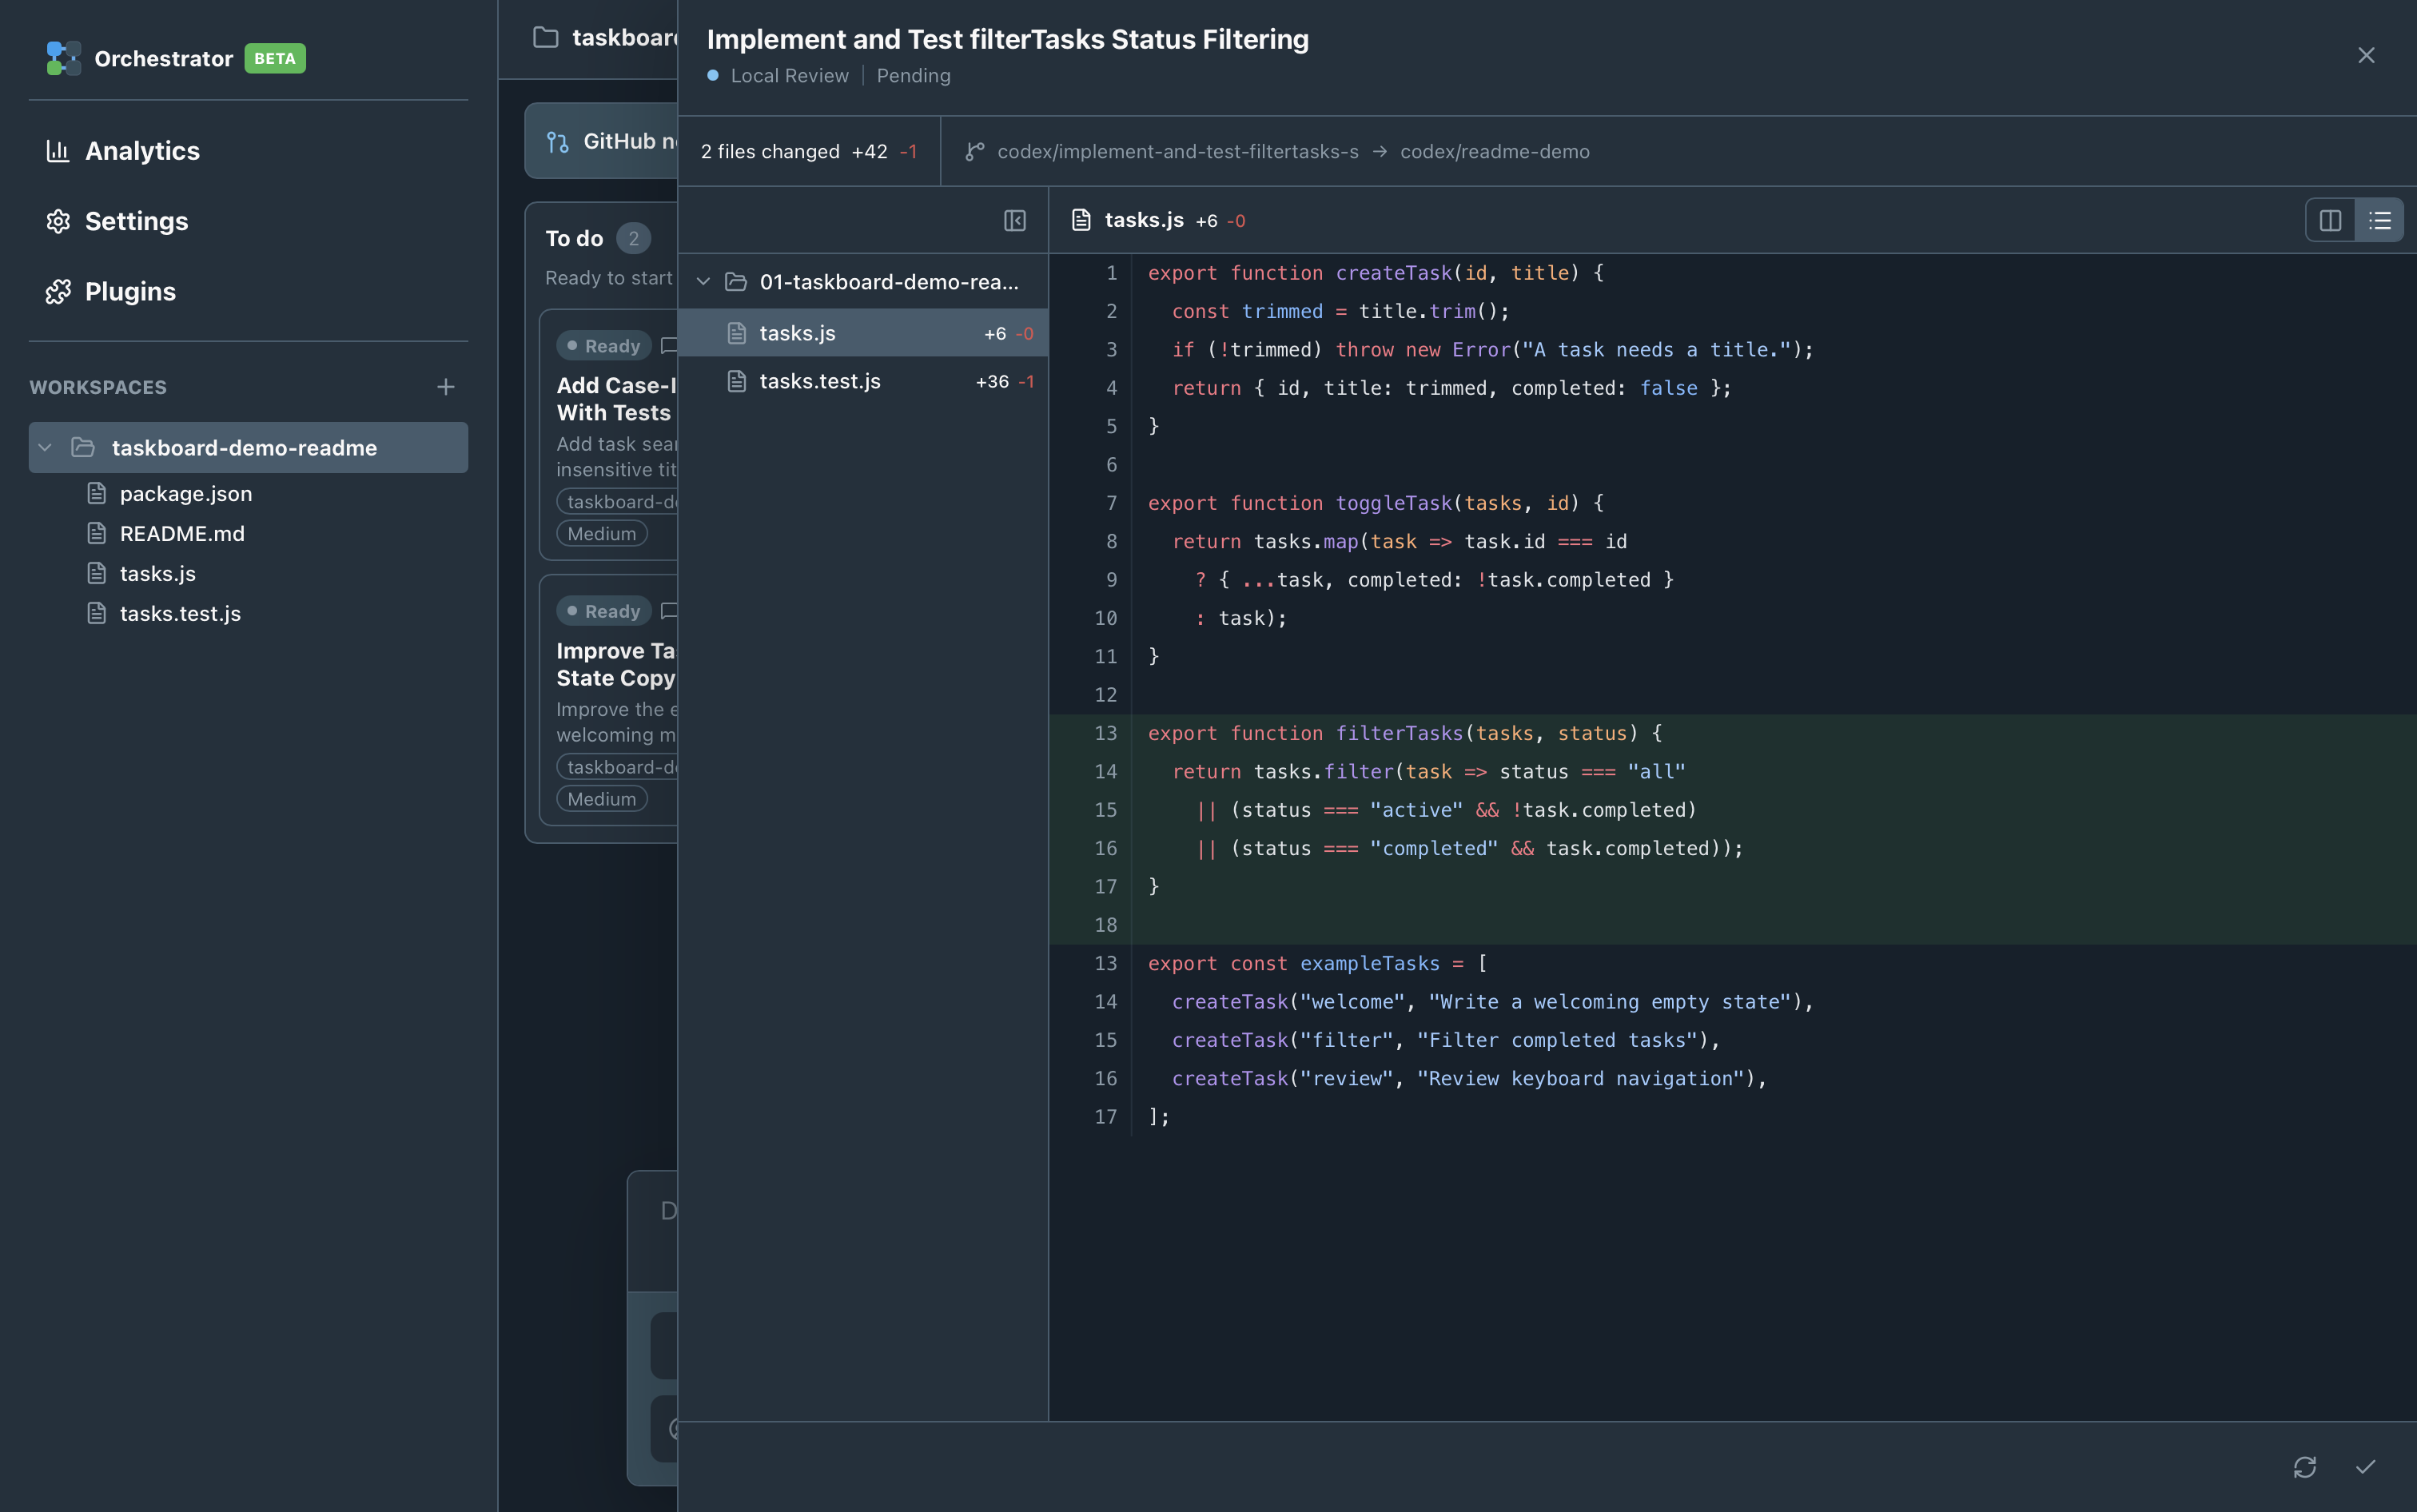Click the tasks.test.js file icon in diff list
The image size is (2417, 1512).
(737, 381)
